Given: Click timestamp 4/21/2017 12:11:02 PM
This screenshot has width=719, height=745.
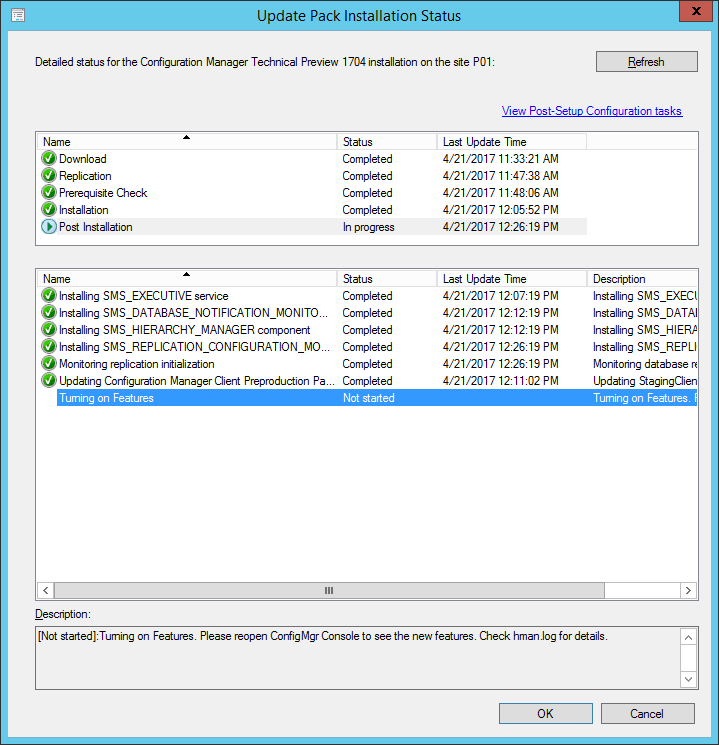Looking at the screenshot, I should pos(500,381).
